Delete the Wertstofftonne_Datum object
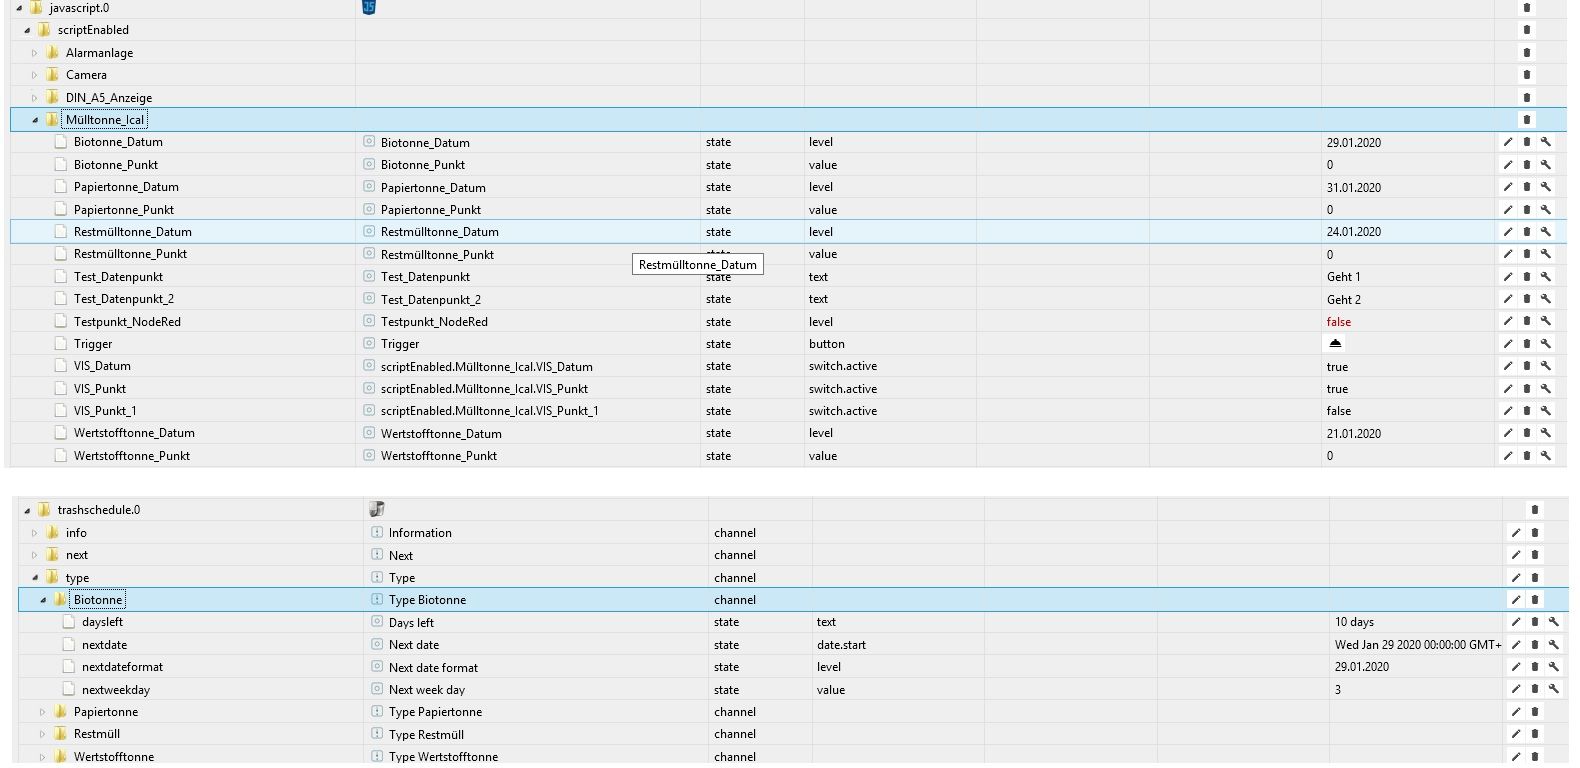The width and height of the screenshot is (1580, 768). click(x=1527, y=433)
